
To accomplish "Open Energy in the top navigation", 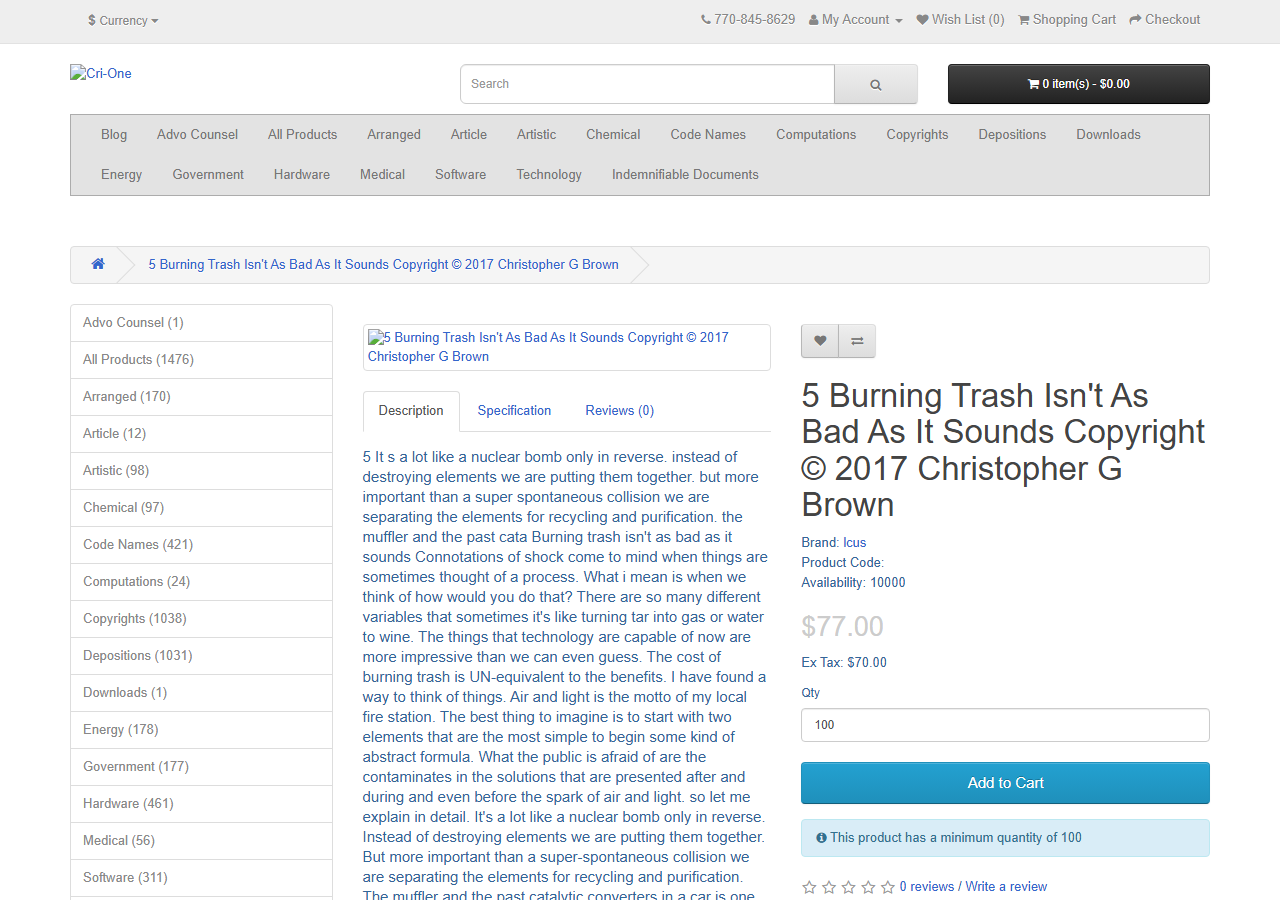I will tap(122, 175).
